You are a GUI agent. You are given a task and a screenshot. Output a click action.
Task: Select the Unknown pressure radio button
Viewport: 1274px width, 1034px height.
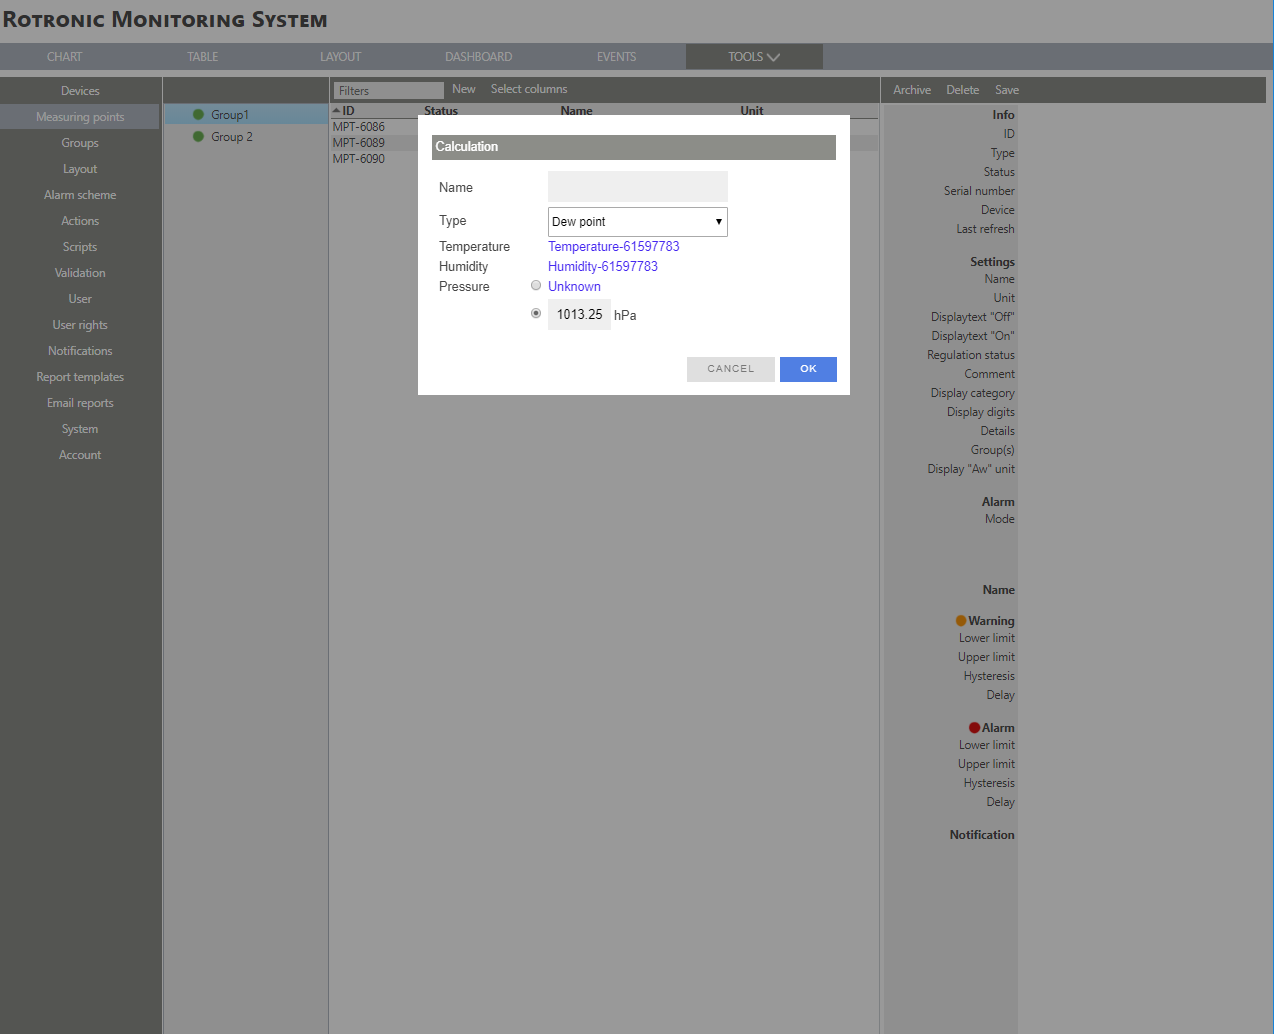pos(536,285)
